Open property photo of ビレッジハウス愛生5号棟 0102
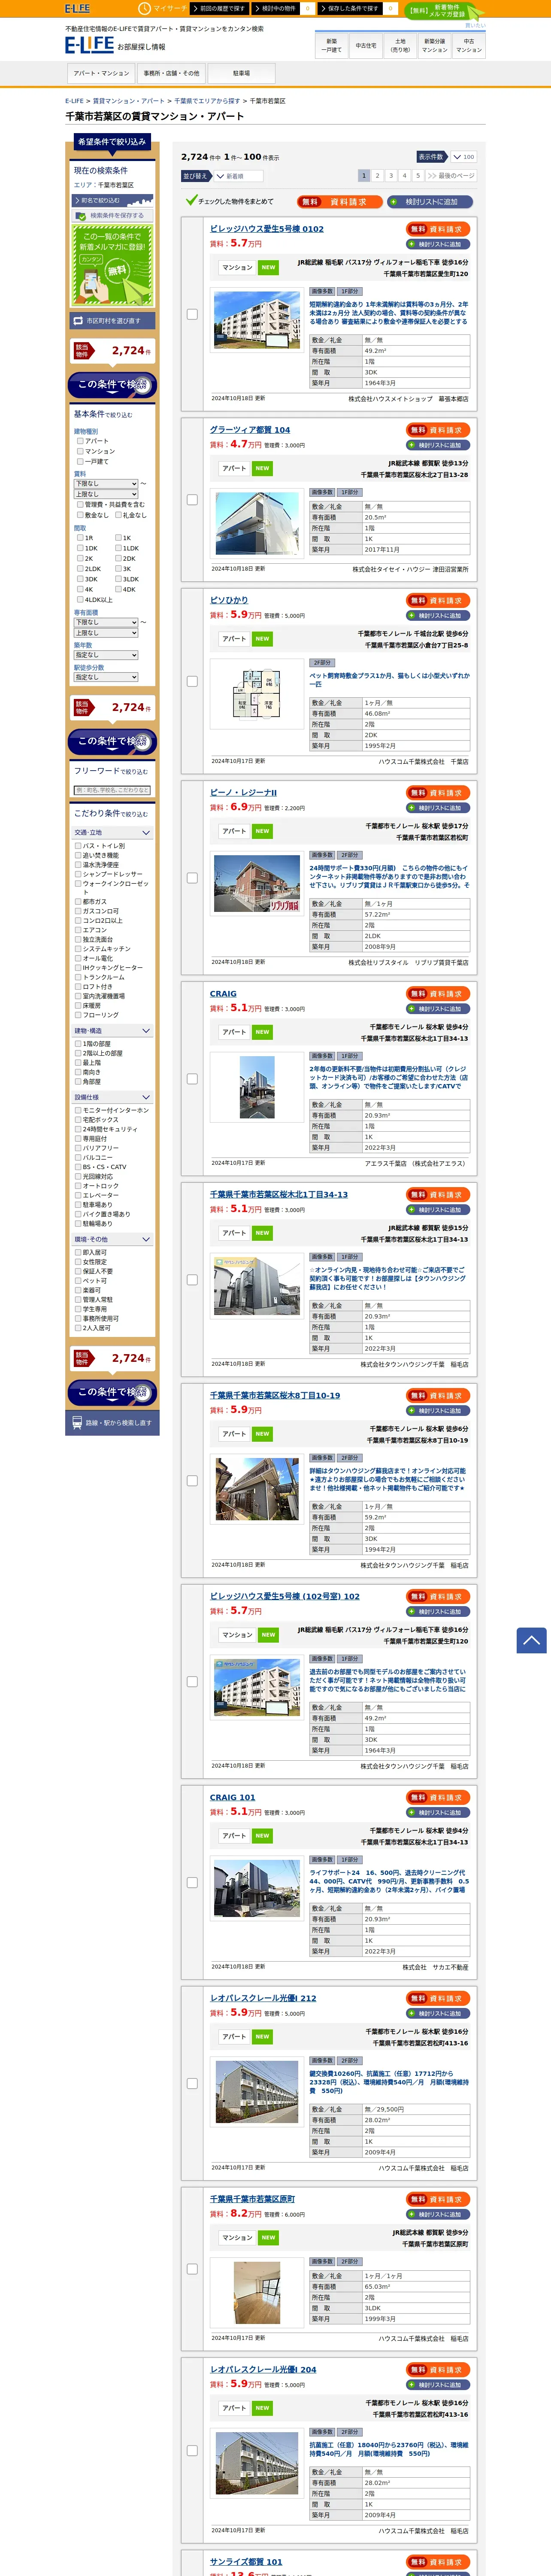The width and height of the screenshot is (551, 2576). (256, 320)
